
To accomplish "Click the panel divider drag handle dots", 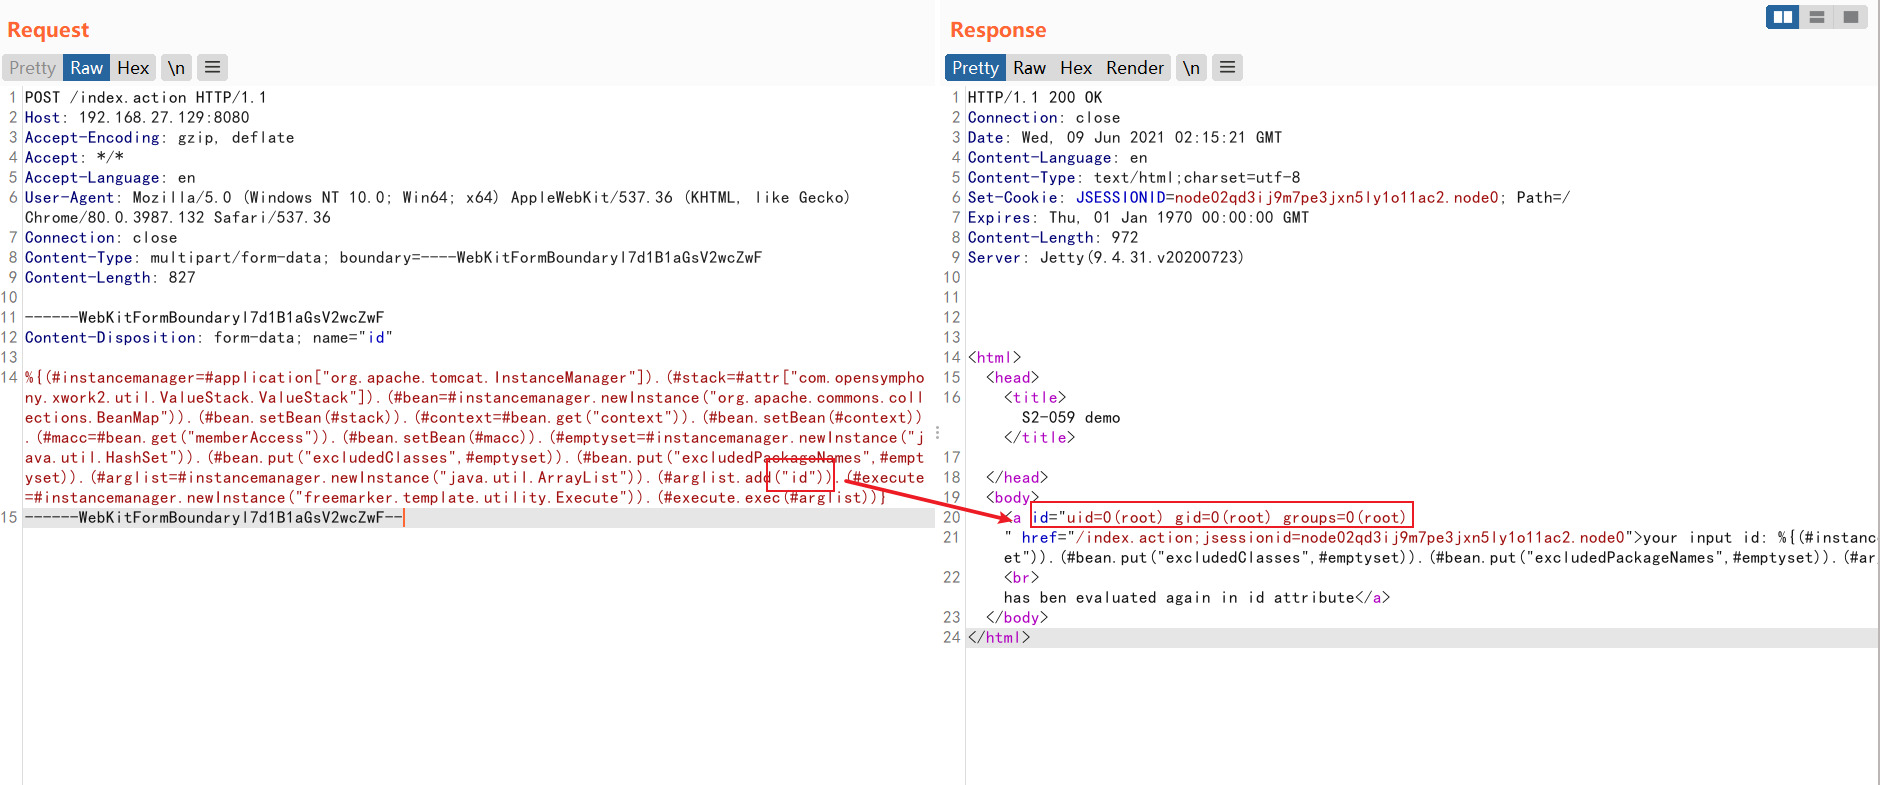I will pyautogui.click(x=937, y=433).
